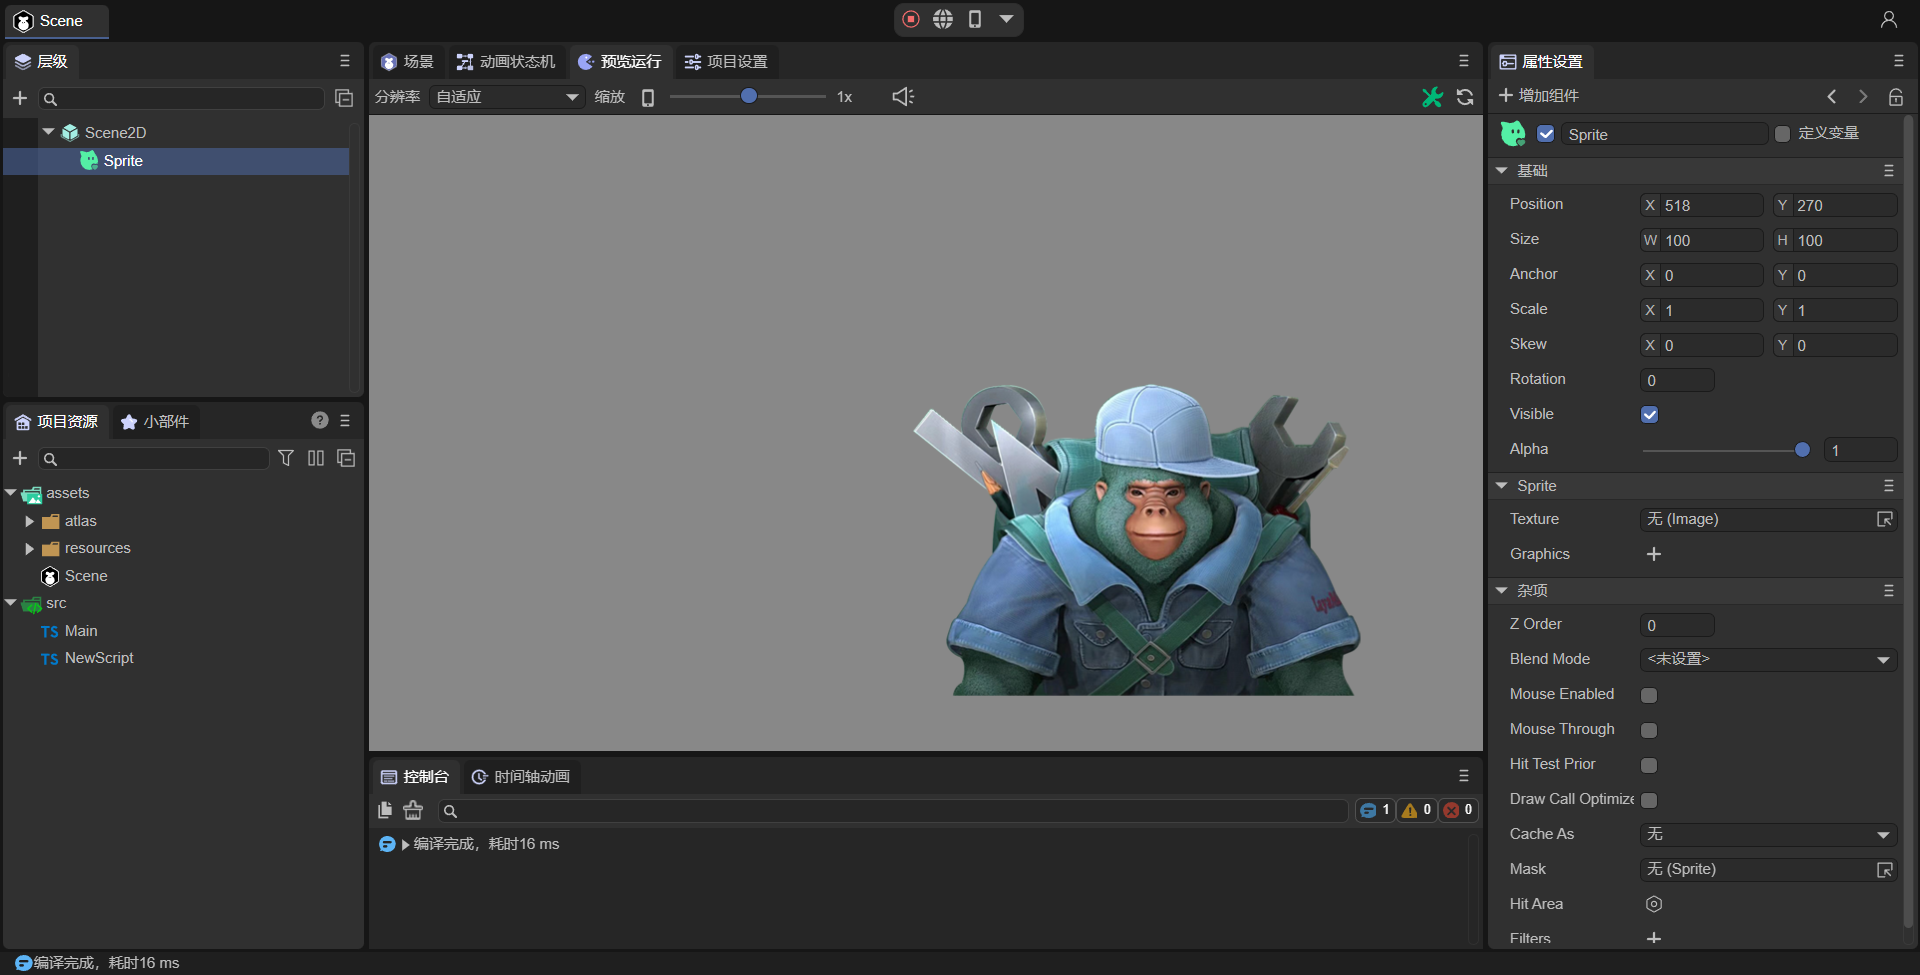This screenshot has height=975, width=1920.
Task: Uncheck the Visible checkbox
Action: pos(1650,414)
